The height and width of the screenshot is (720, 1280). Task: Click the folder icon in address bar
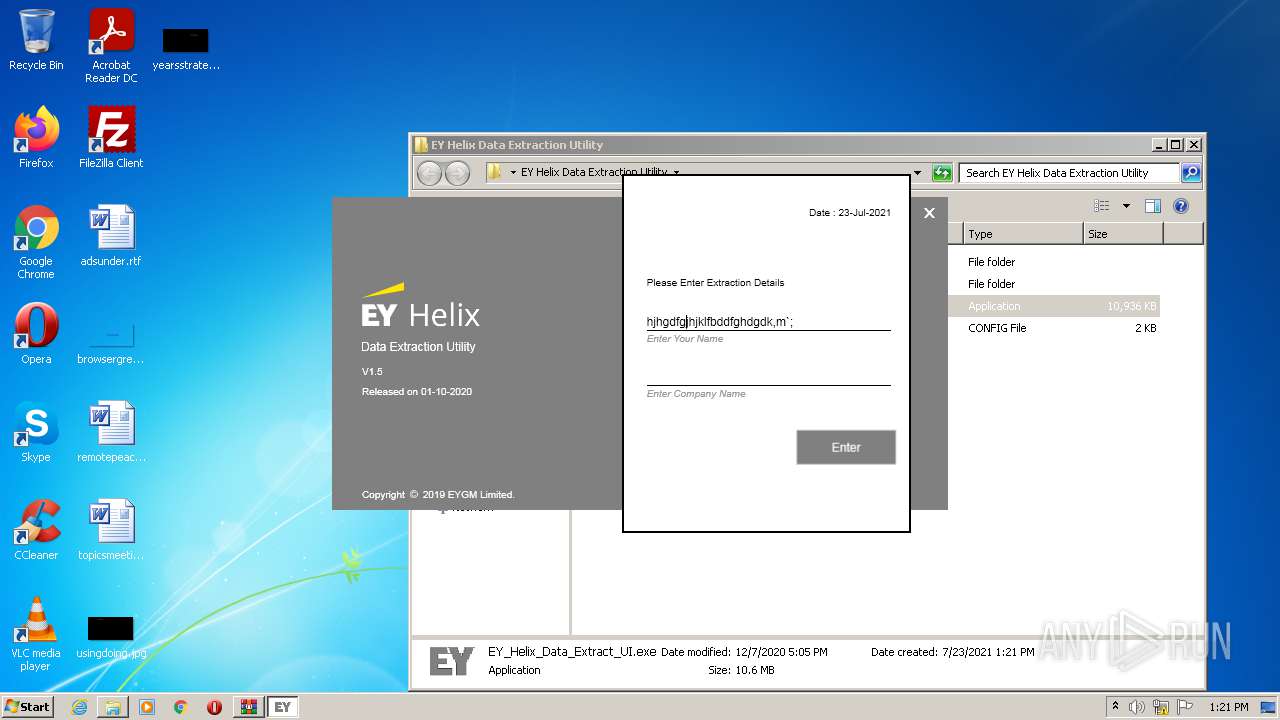click(x=494, y=173)
